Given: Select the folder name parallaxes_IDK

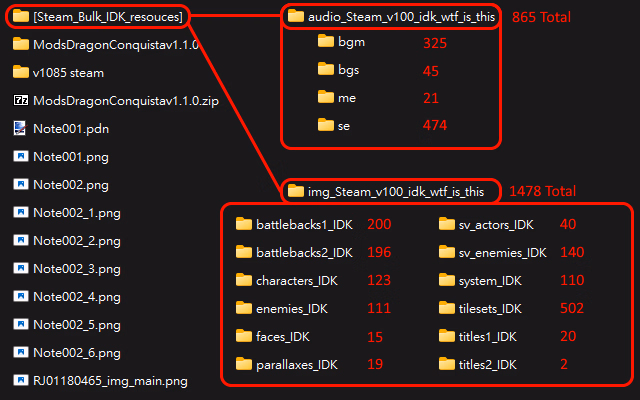Looking at the screenshot, I should click(297, 364).
